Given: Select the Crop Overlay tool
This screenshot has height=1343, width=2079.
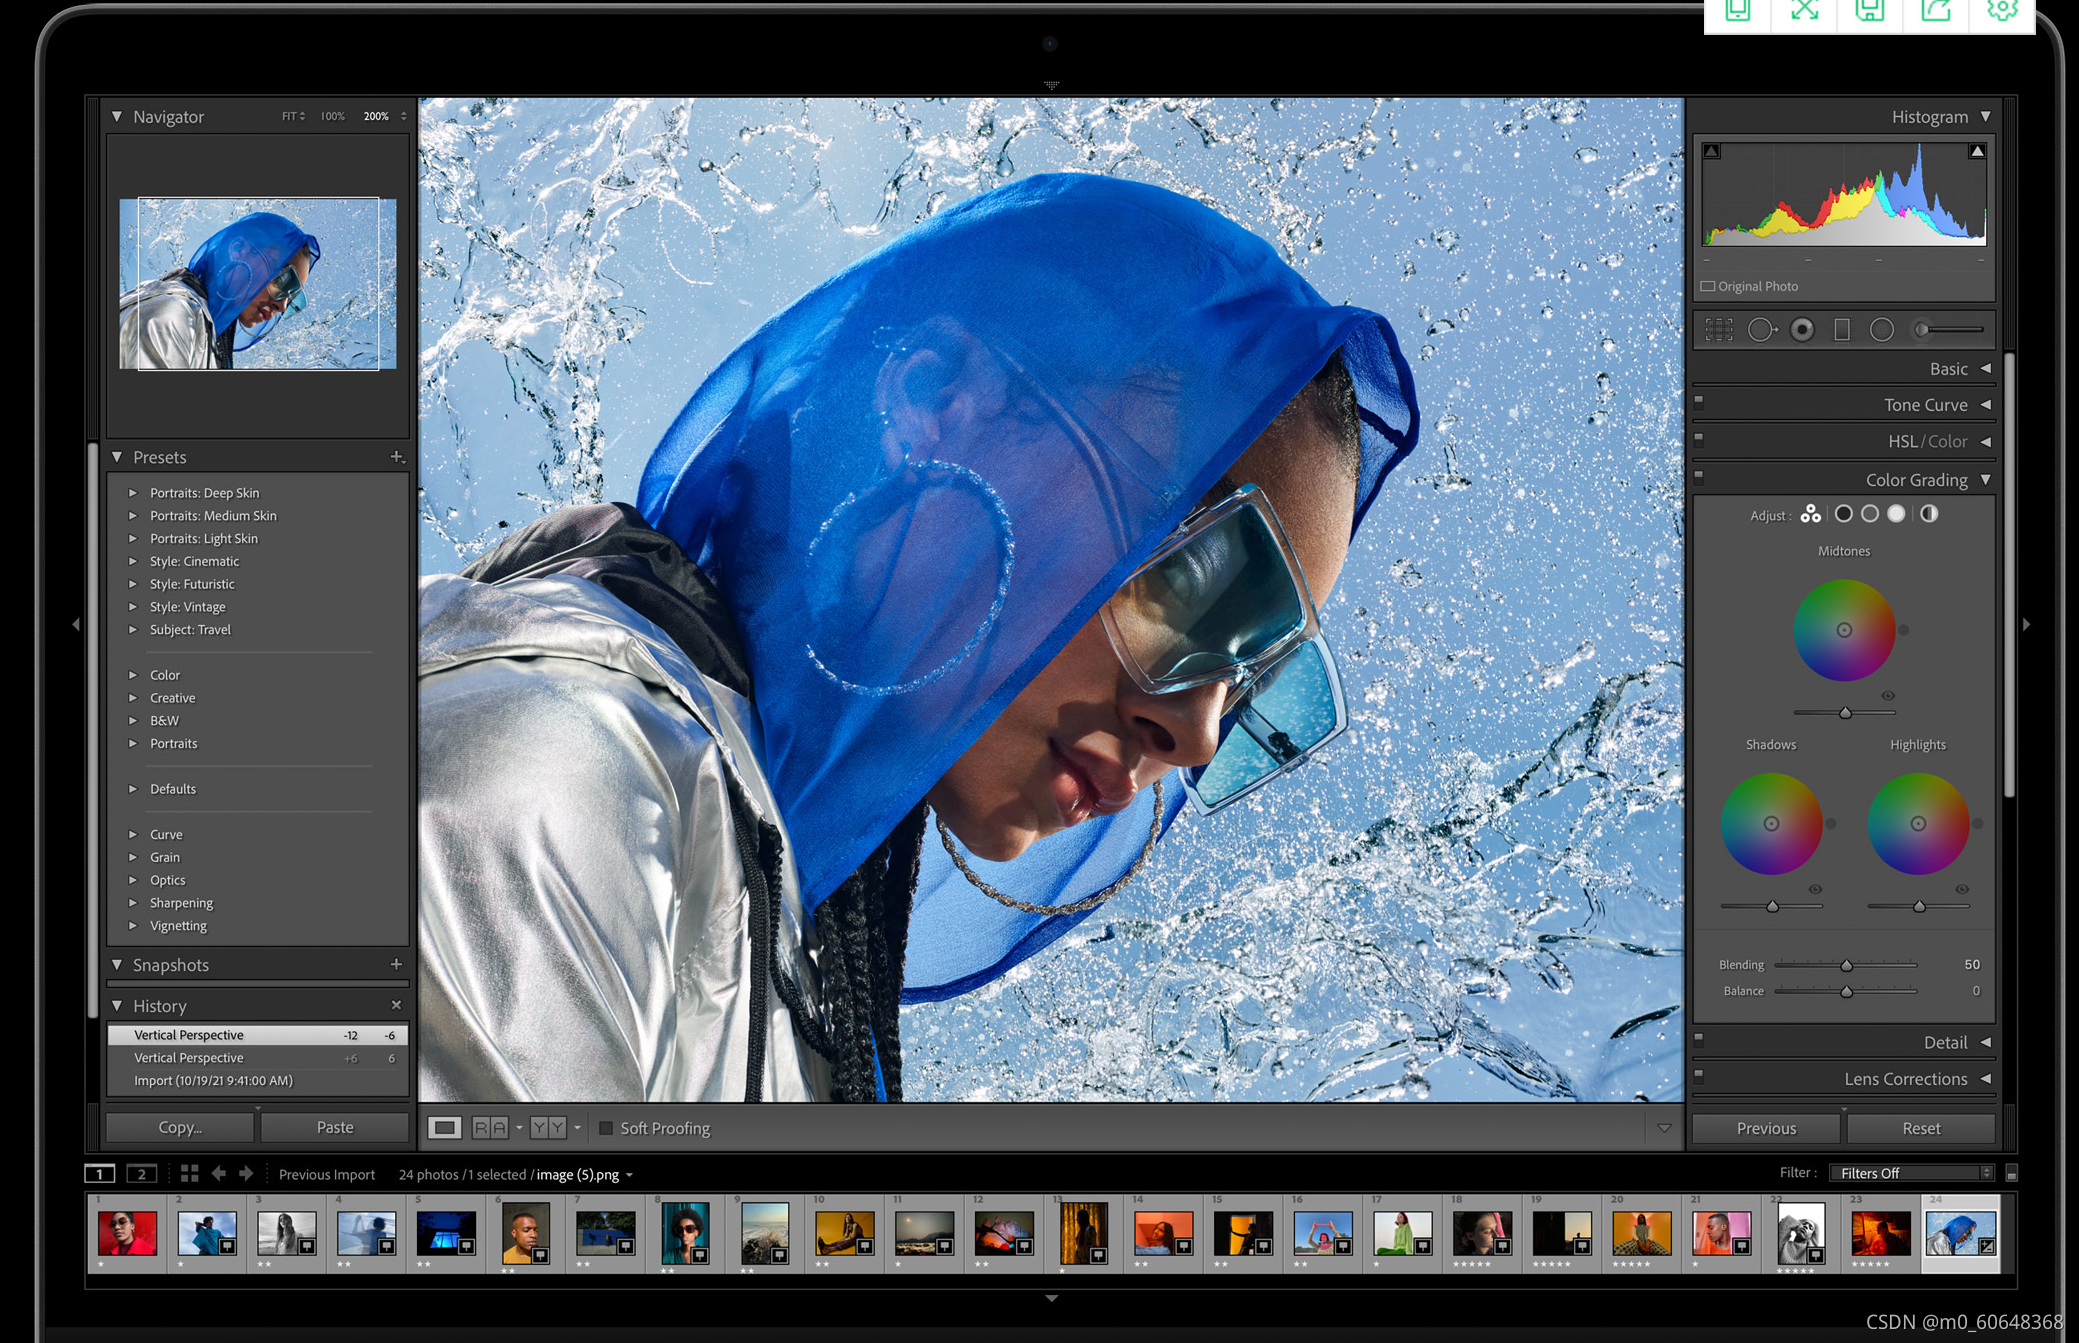Looking at the screenshot, I should pyautogui.click(x=1718, y=330).
